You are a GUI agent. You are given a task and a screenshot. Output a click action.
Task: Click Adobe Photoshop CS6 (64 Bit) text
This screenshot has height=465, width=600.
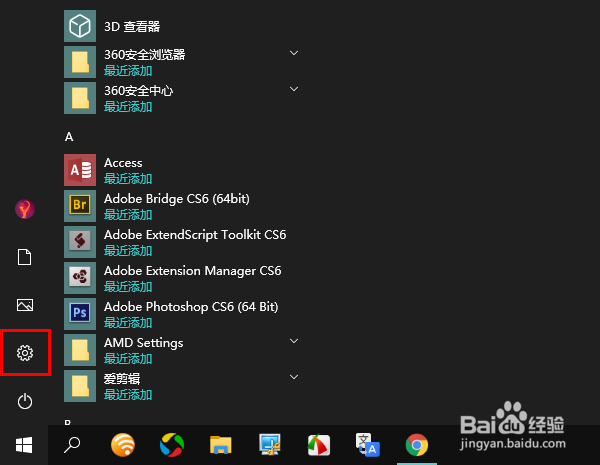[191, 307]
